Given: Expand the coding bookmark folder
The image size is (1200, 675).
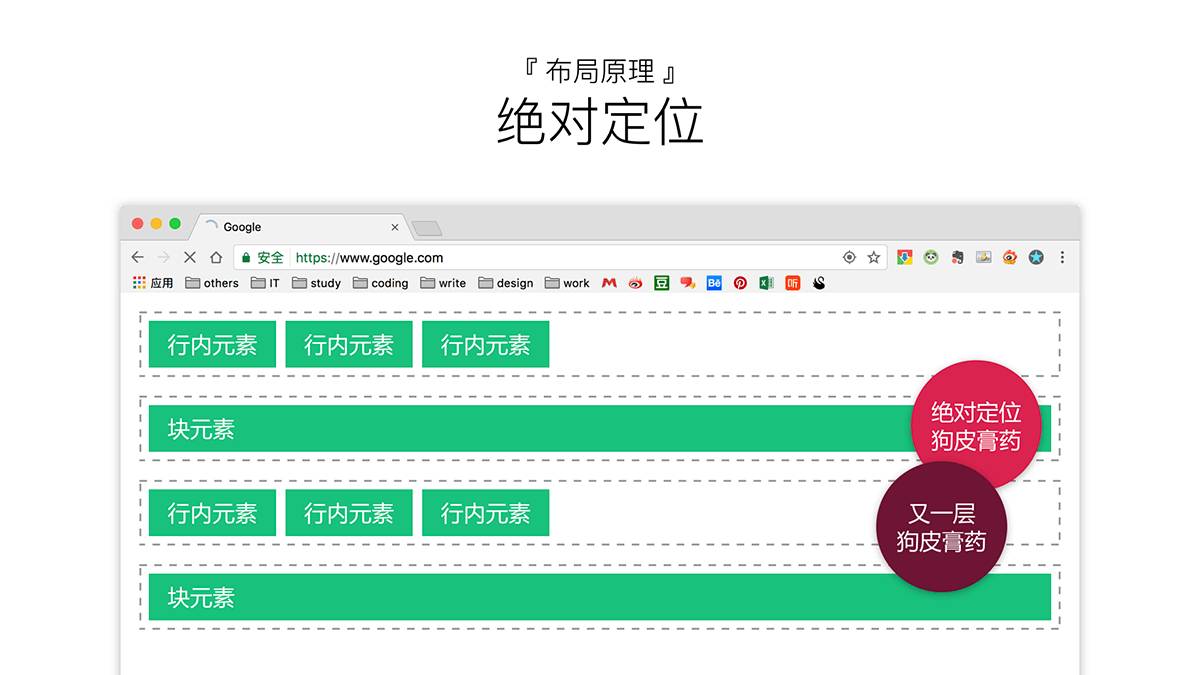Looking at the screenshot, I should [x=381, y=283].
